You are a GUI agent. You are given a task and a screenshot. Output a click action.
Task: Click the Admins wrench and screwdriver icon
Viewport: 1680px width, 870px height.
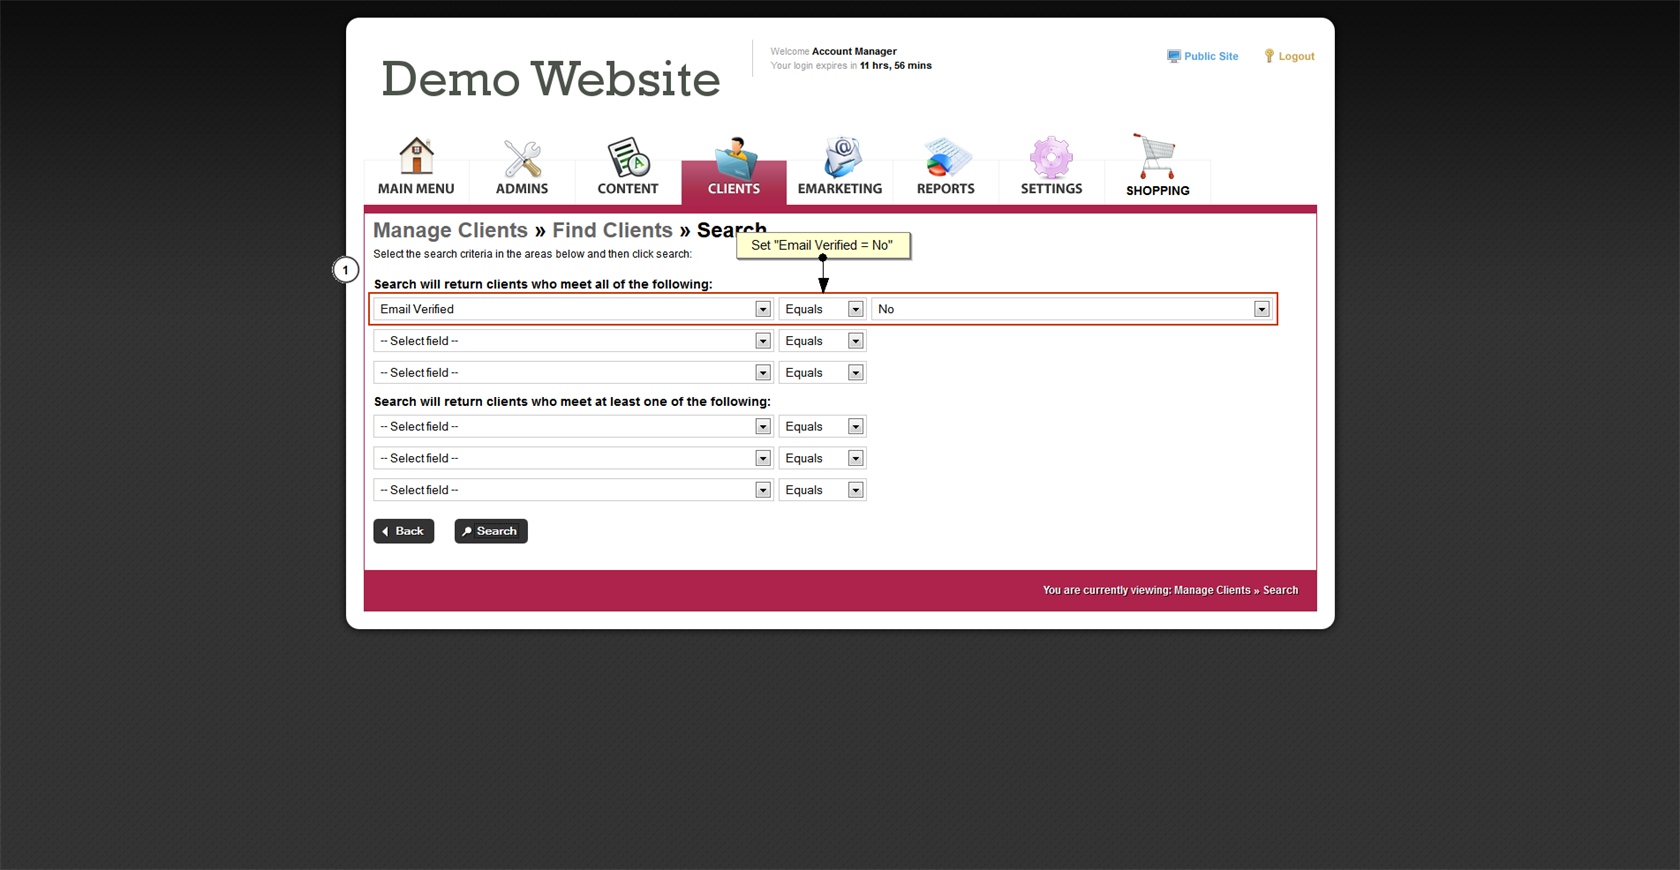tap(522, 158)
